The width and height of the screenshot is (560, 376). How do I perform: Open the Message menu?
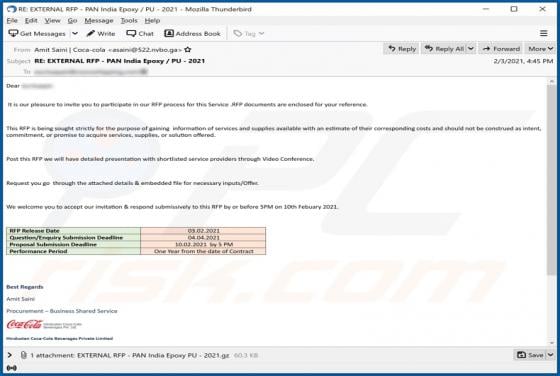click(x=99, y=21)
